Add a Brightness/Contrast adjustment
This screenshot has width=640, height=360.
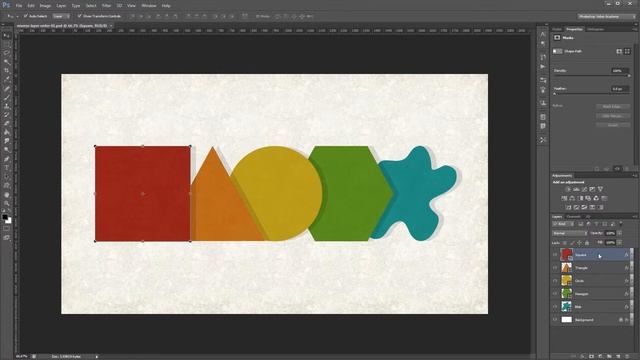(x=568, y=189)
